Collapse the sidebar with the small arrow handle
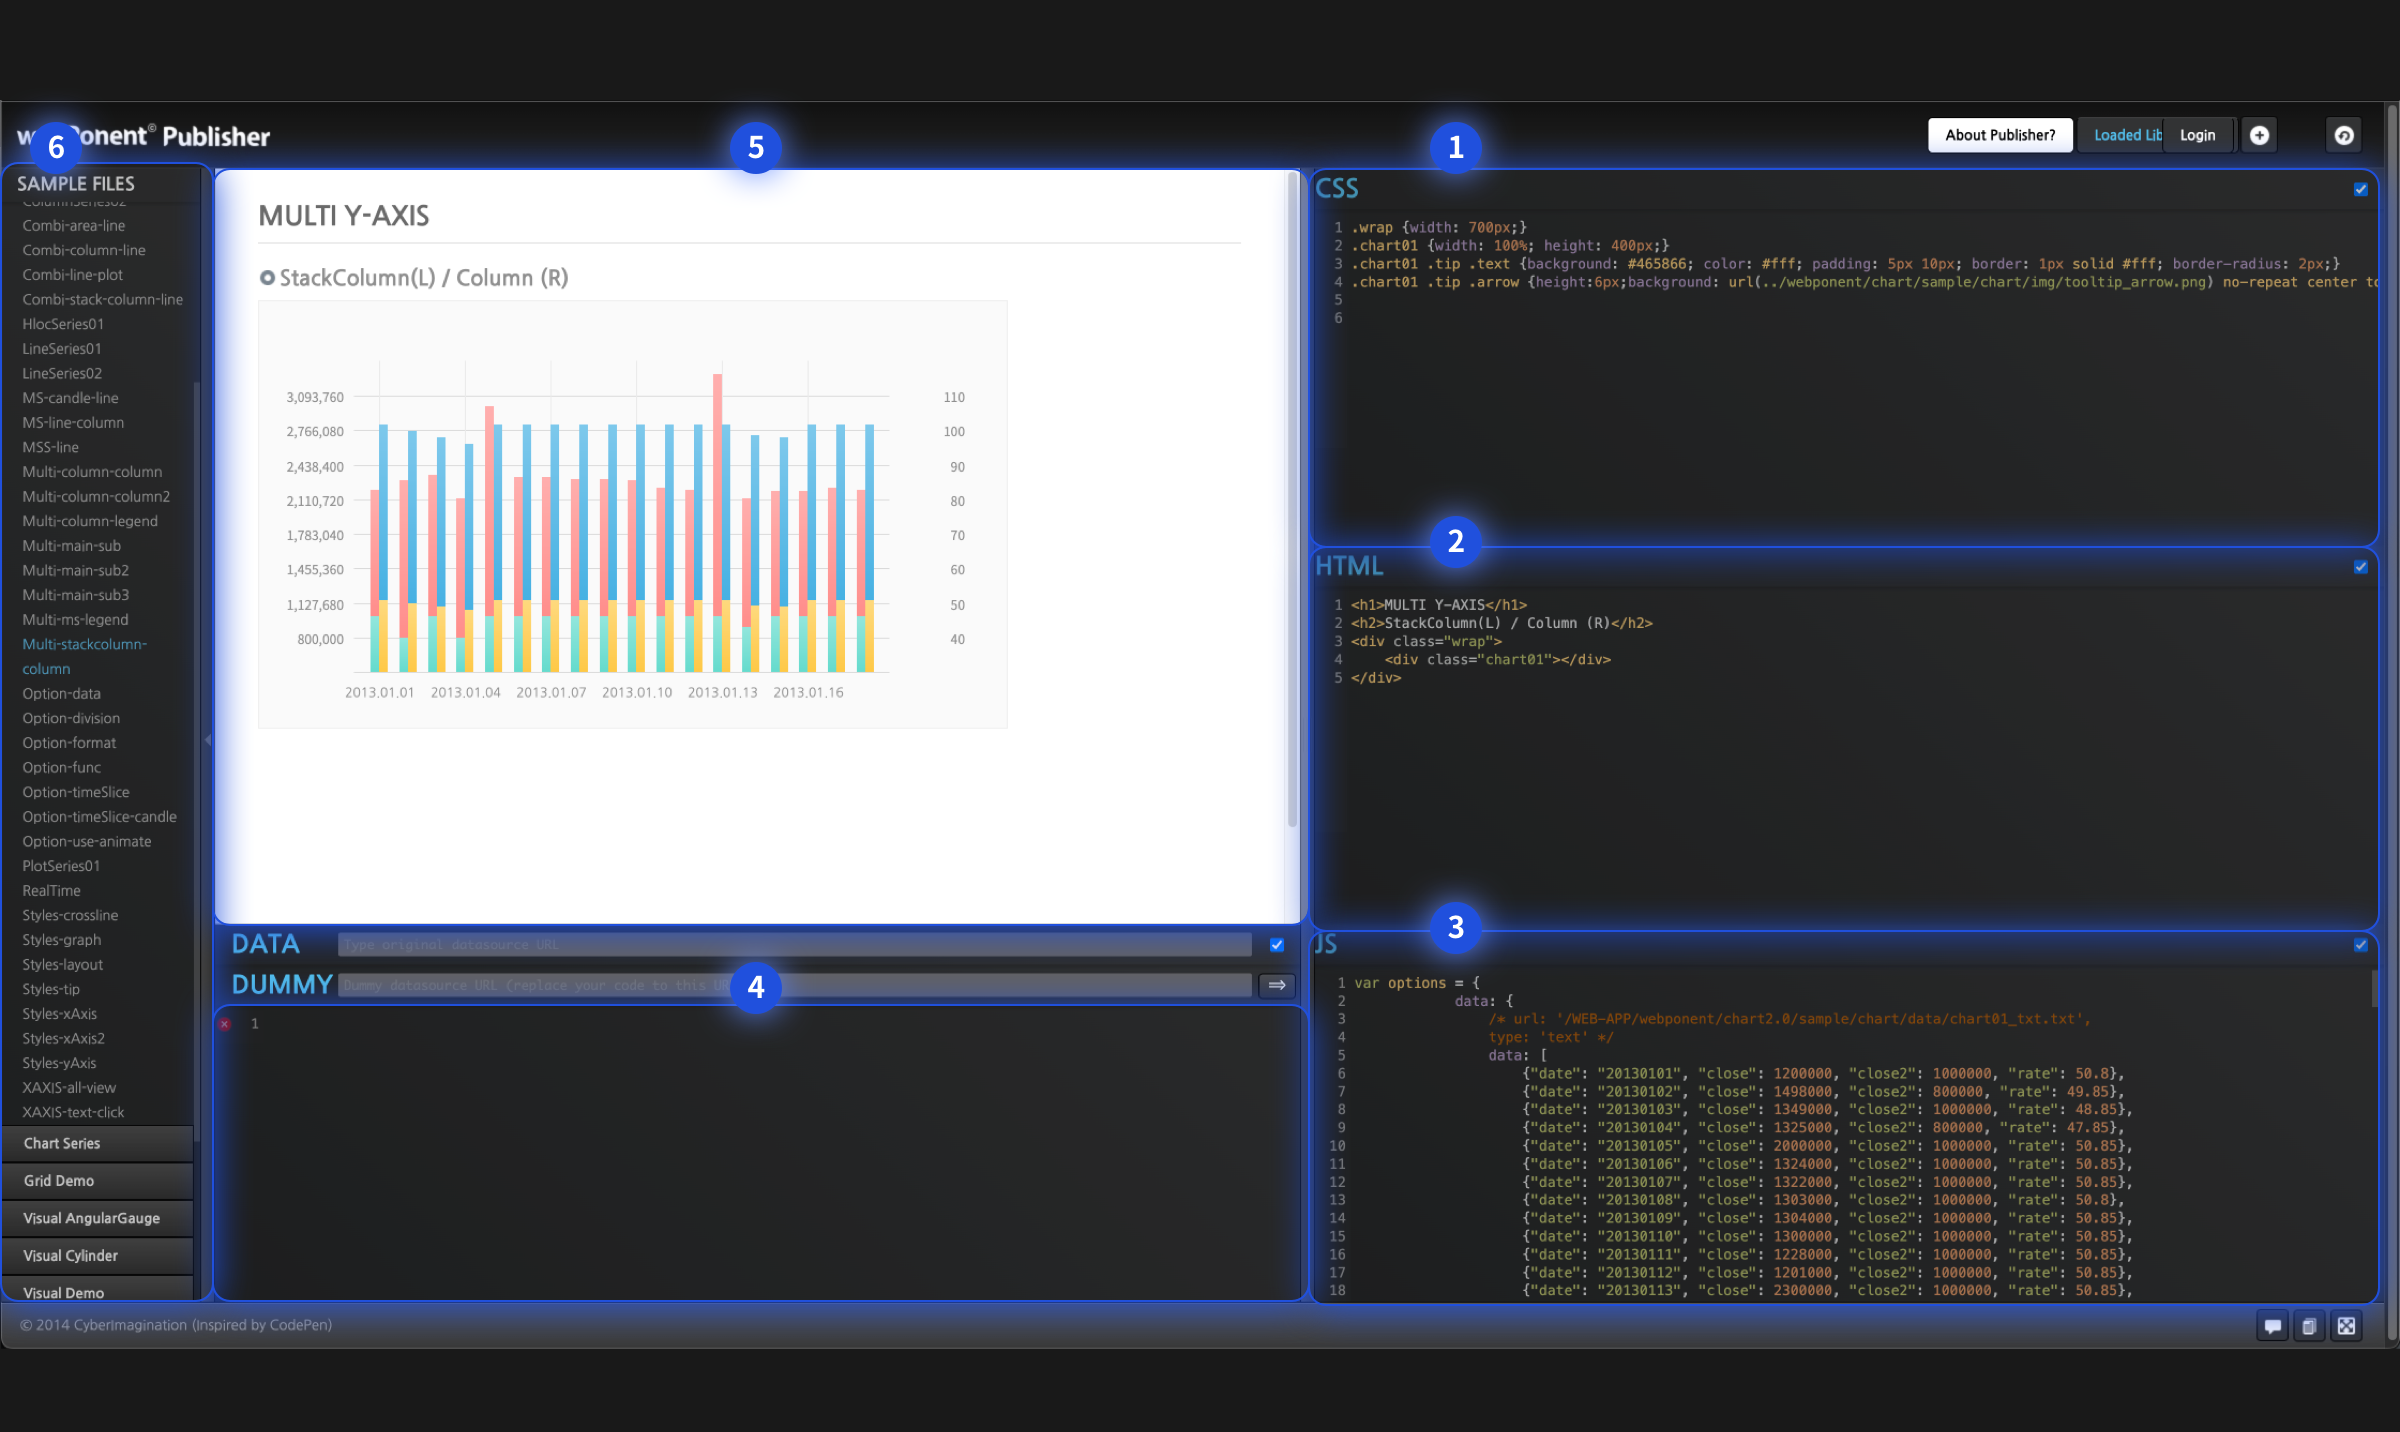Screen dimensions: 2400x1432 pyautogui.click(x=208, y=740)
